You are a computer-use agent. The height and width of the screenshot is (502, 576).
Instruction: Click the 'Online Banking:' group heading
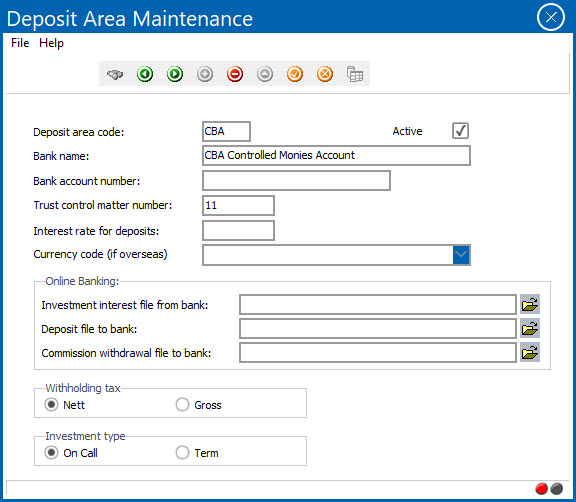tap(82, 281)
